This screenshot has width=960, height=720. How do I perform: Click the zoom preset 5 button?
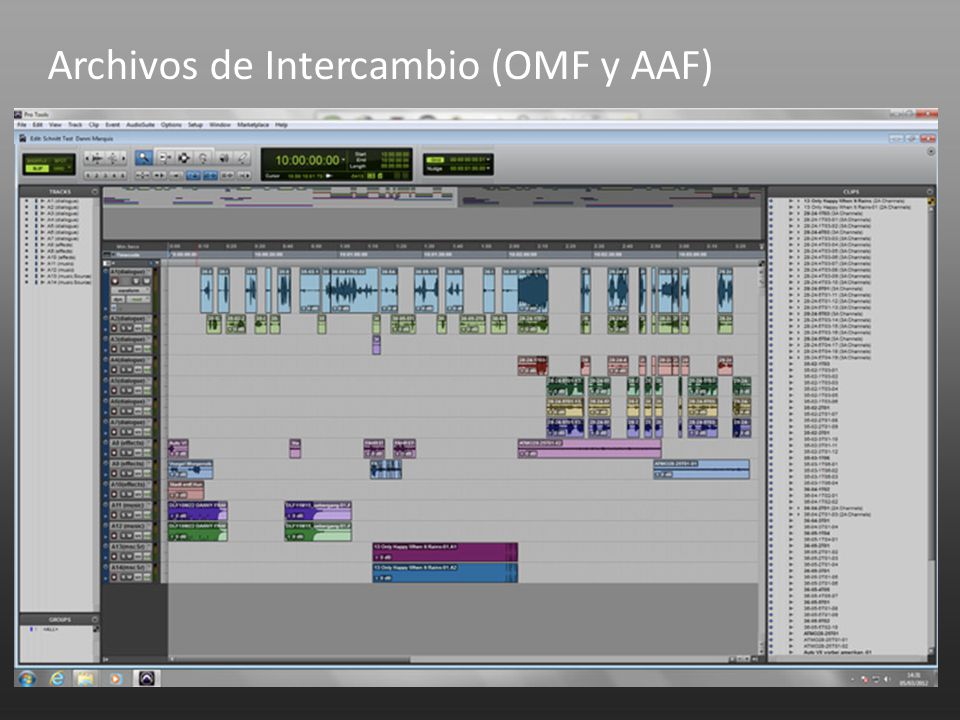pyautogui.click(x=123, y=176)
